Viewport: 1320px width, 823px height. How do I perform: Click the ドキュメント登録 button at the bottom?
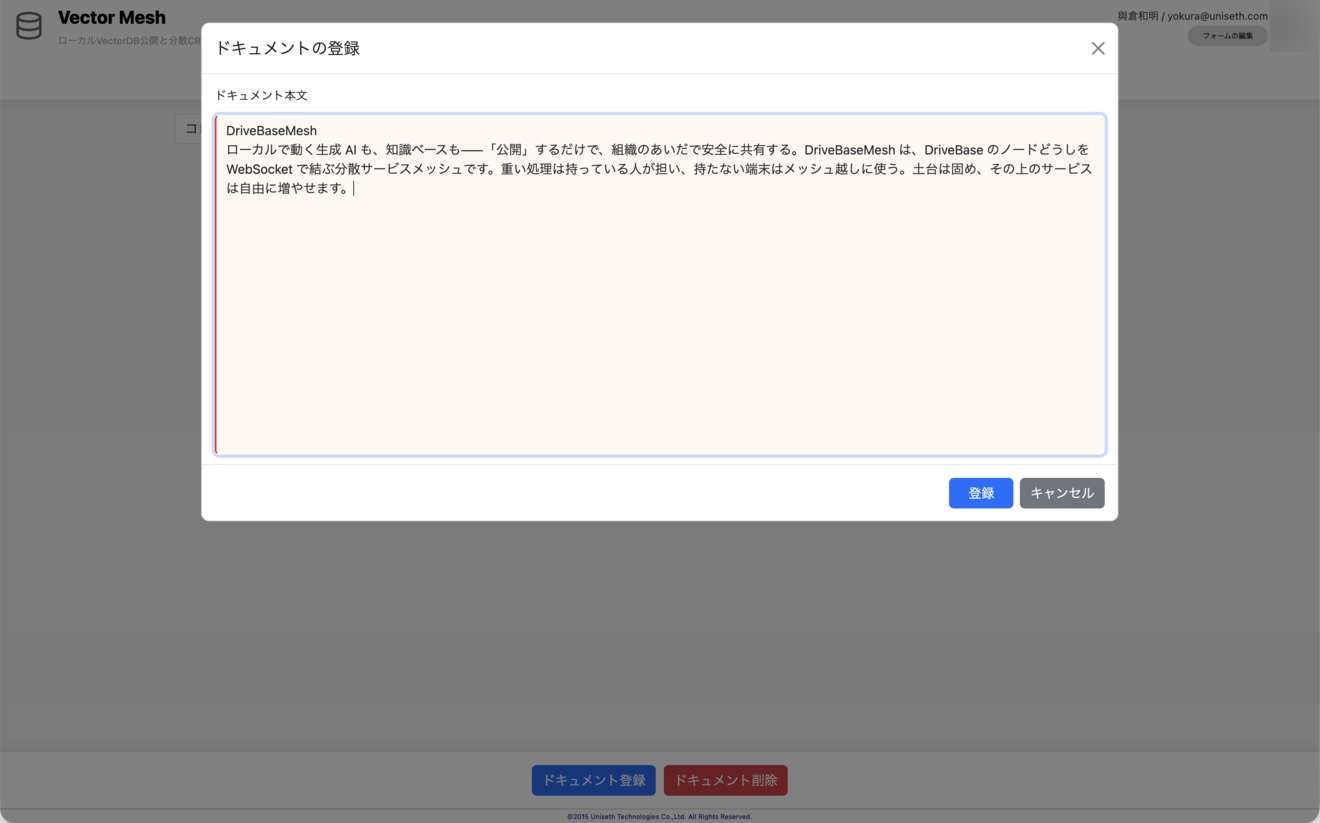point(593,780)
